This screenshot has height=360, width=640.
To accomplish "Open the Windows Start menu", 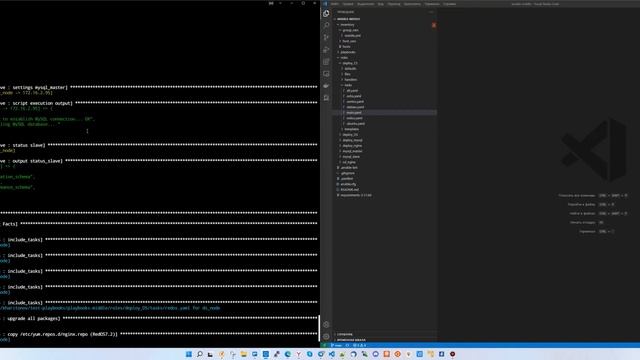I will pyautogui.click(x=189, y=354).
